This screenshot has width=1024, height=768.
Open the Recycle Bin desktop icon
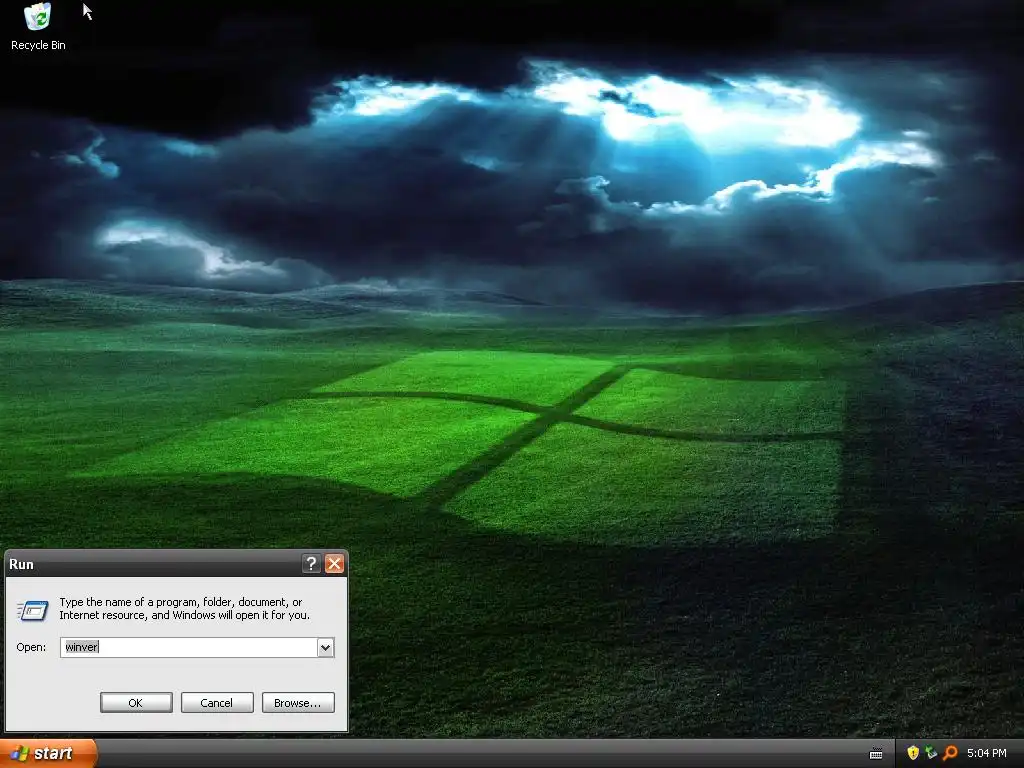pyautogui.click(x=38, y=27)
